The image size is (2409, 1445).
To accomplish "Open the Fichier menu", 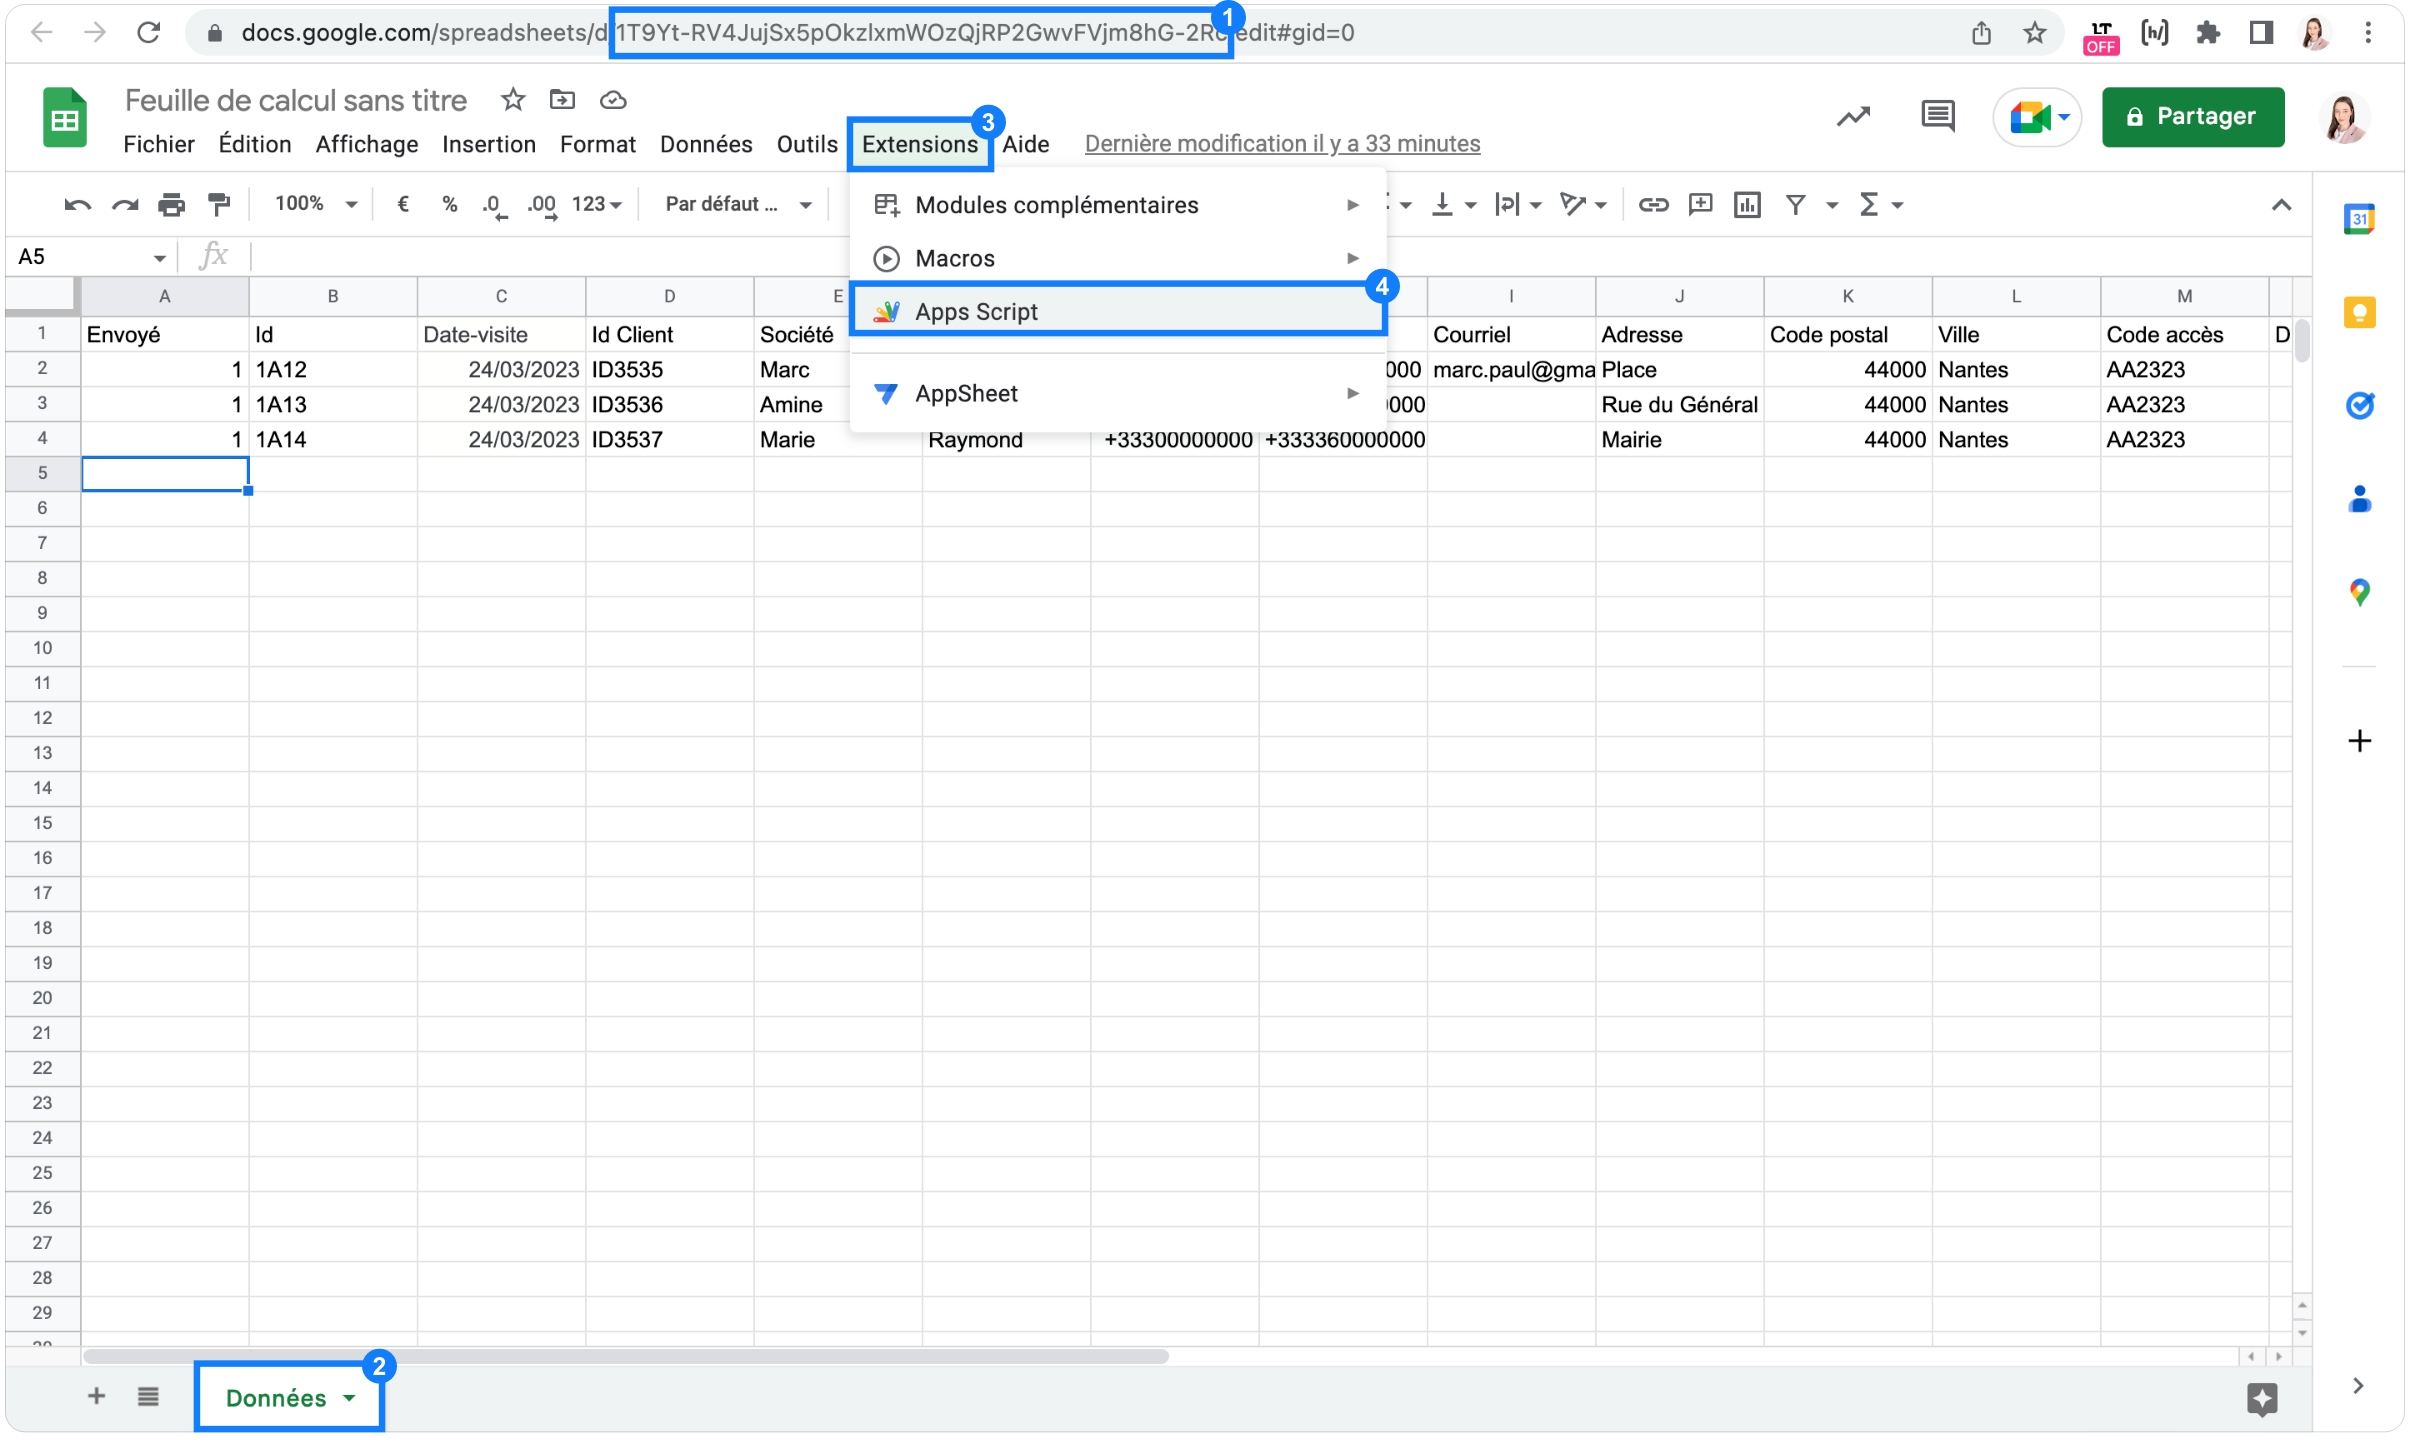I will (158, 144).
